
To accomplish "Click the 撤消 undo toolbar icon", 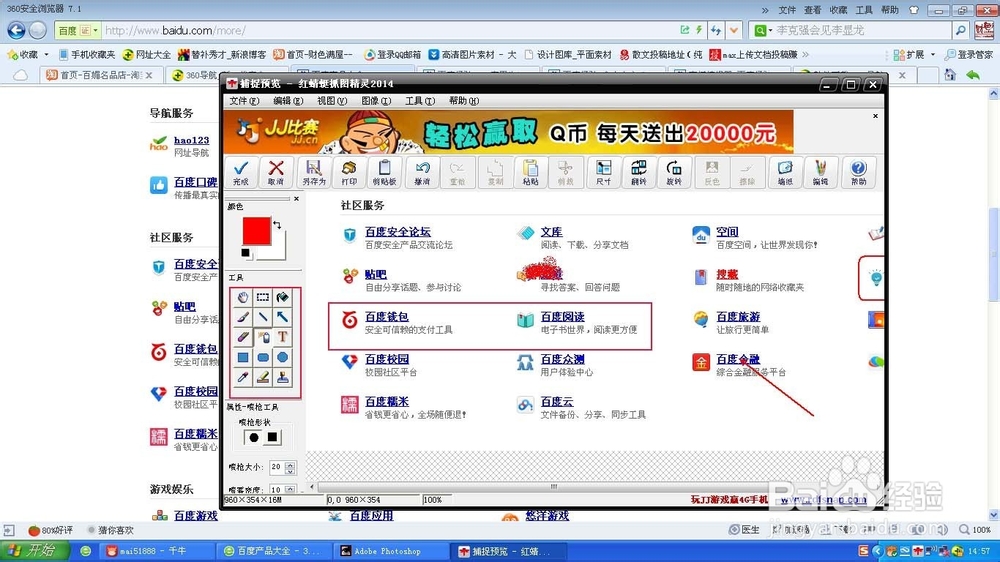I will click(x=422, y=172).
